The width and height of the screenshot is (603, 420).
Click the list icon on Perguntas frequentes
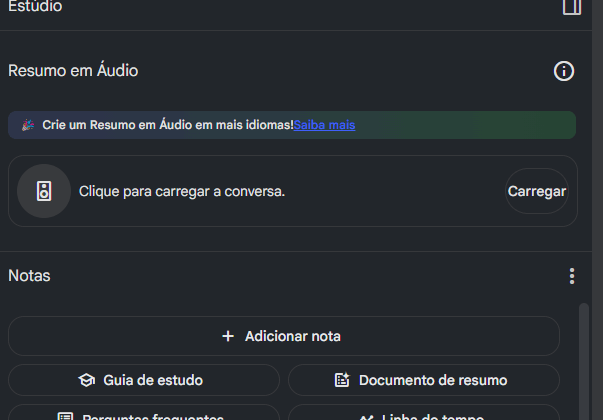66,416
